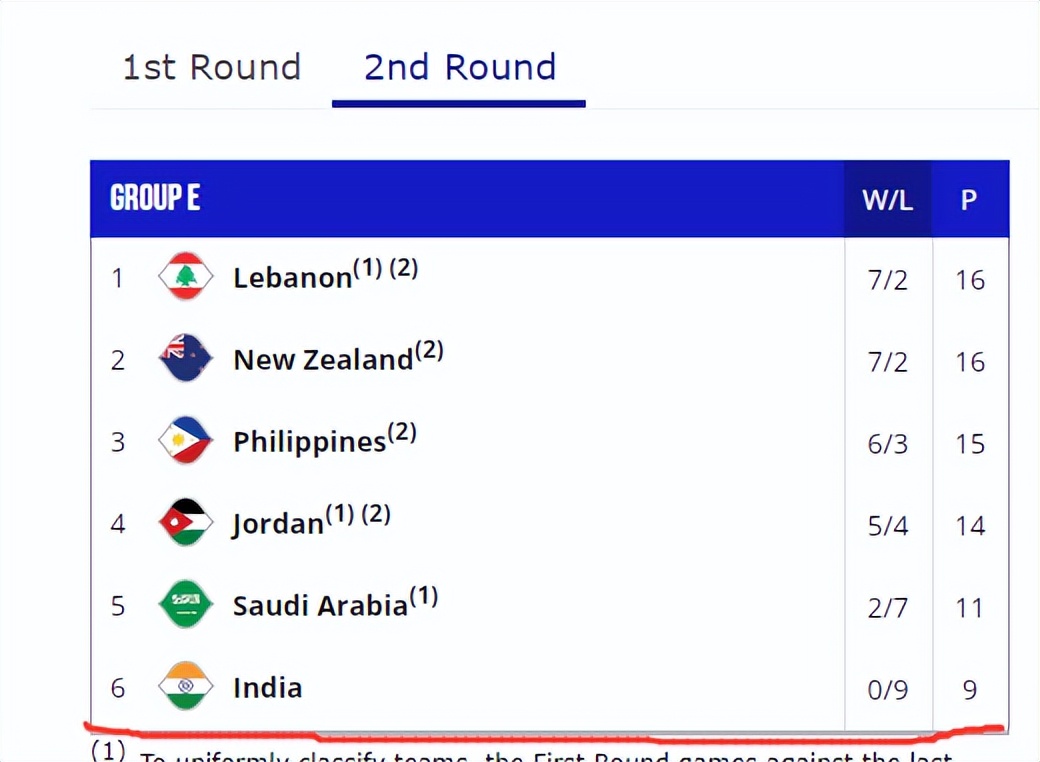Open the Lebanon team link
The width and height of the screenshot is (1040, 762).
[292, 277]
